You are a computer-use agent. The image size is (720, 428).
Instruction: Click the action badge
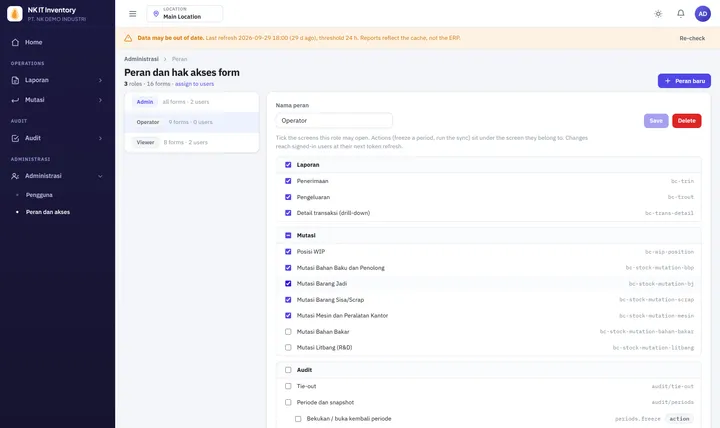coord(679,419)
